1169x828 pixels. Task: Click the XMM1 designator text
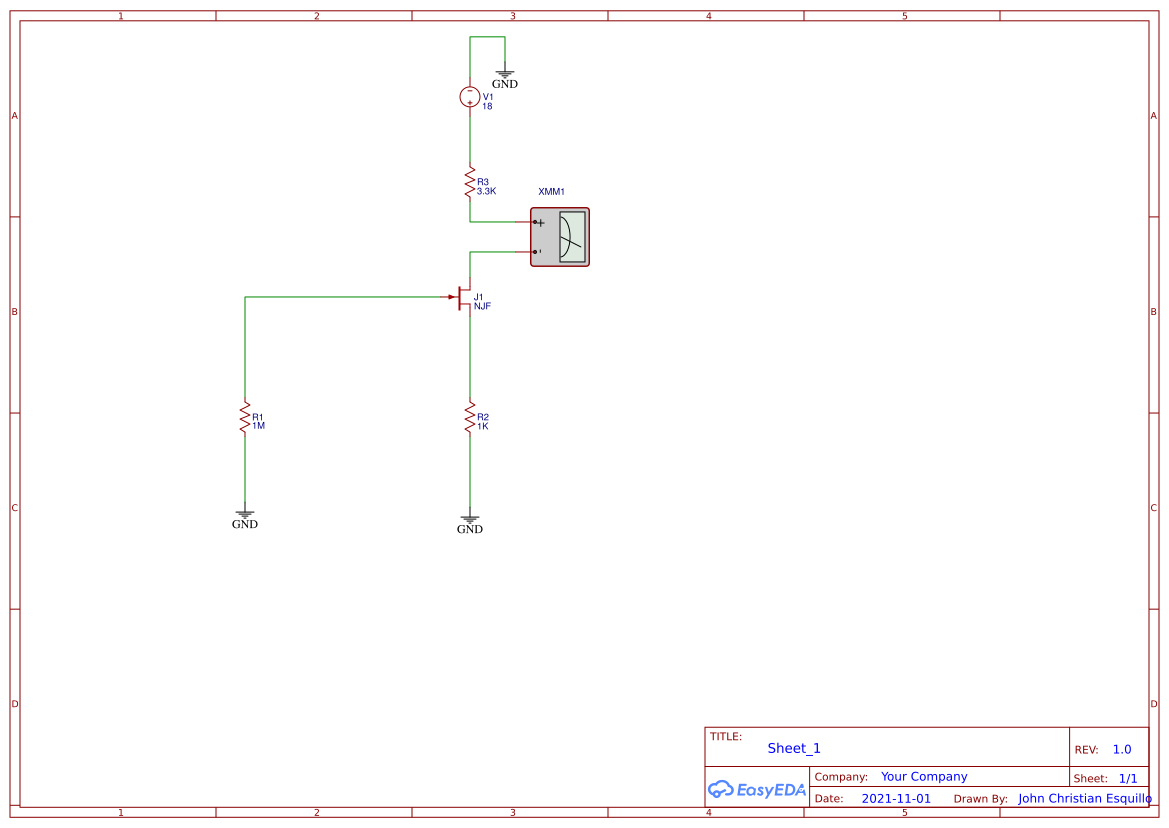[552, 192]
